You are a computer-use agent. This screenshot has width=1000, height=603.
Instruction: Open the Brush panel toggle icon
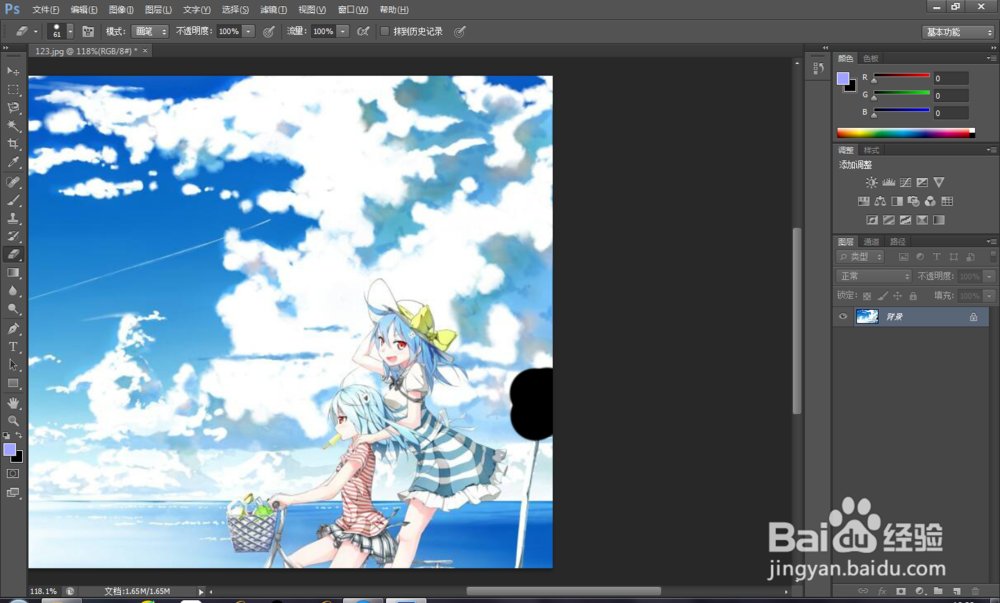(x=88, y=31)
